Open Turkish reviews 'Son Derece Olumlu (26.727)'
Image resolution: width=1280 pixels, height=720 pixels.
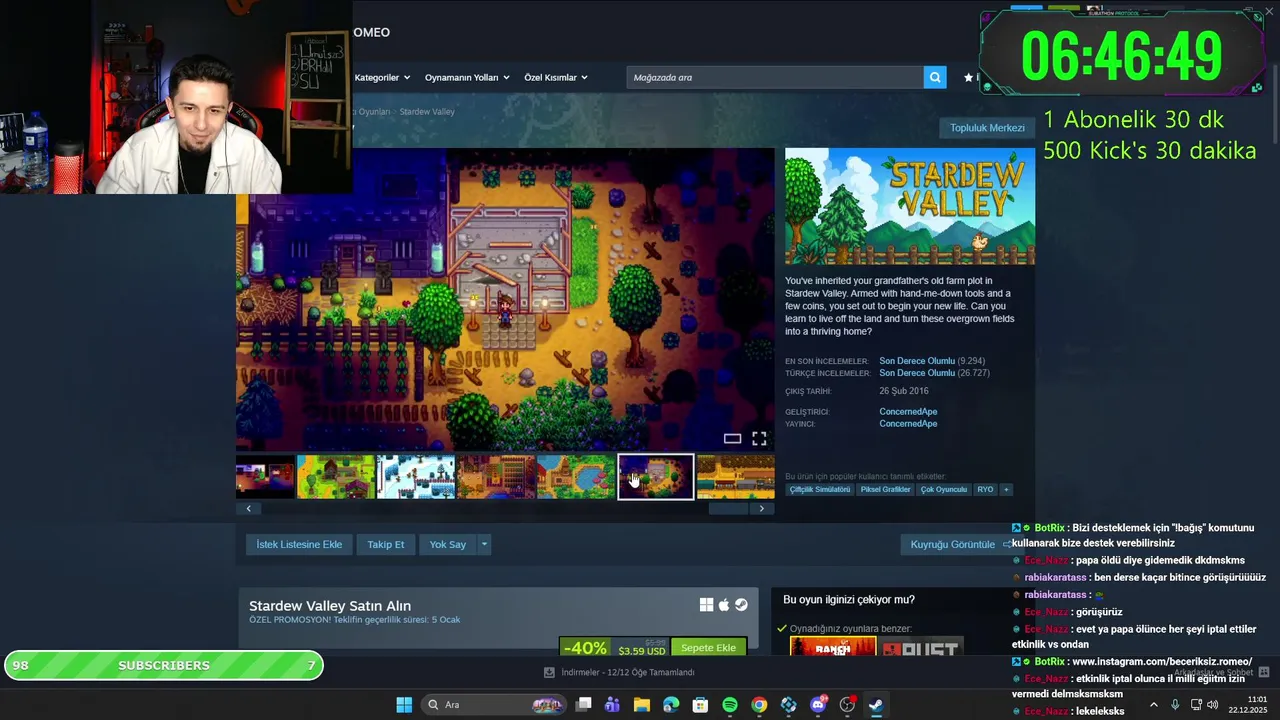[934, 373]
